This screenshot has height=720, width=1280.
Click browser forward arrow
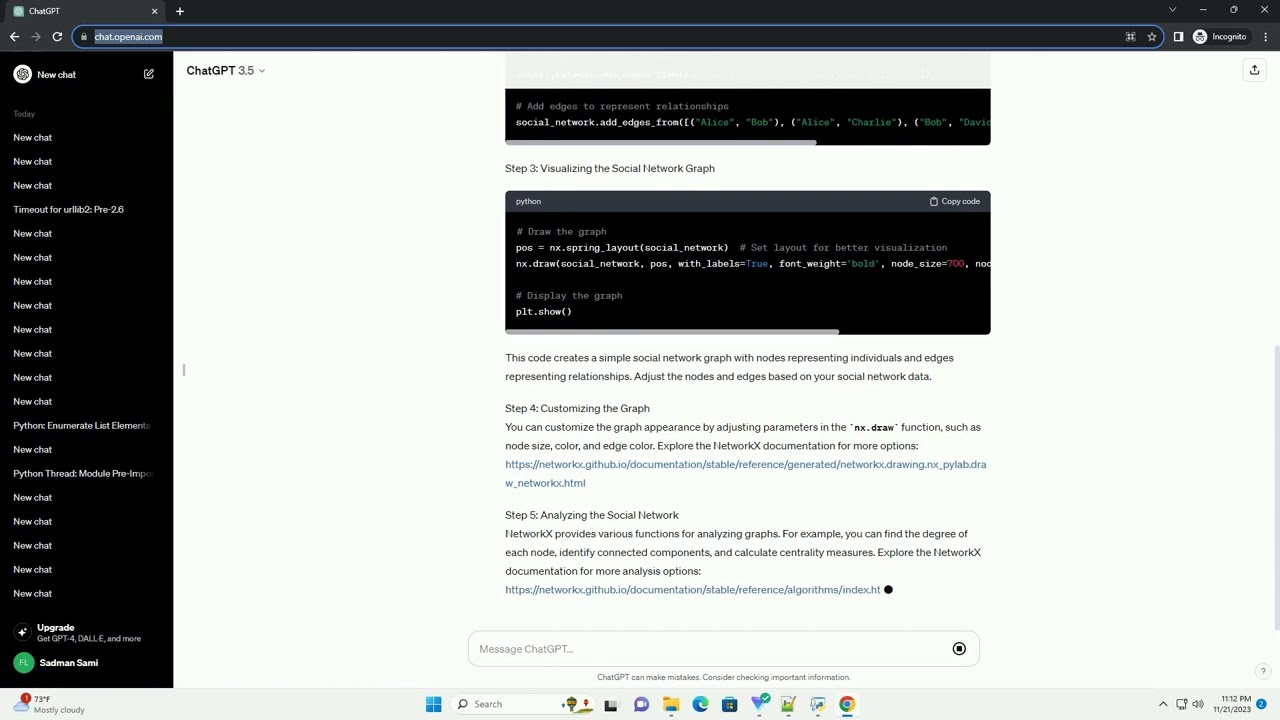pyautogui.click(x=36, y=37)
